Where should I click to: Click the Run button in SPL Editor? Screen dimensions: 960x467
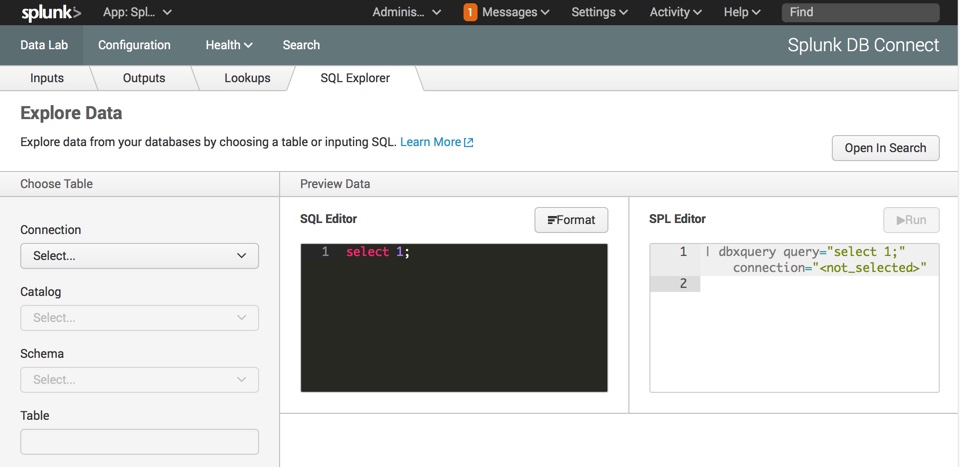click(911, 220)
